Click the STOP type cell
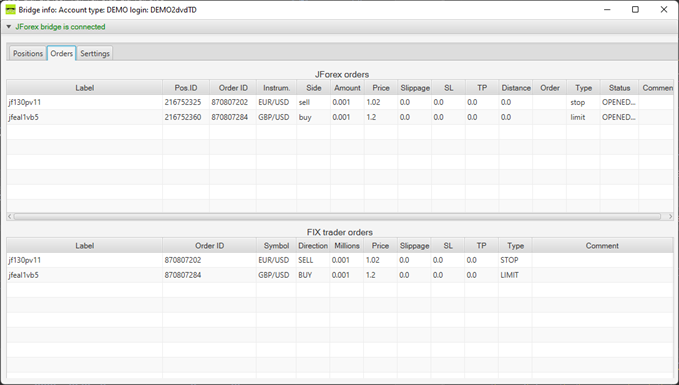 509,260
